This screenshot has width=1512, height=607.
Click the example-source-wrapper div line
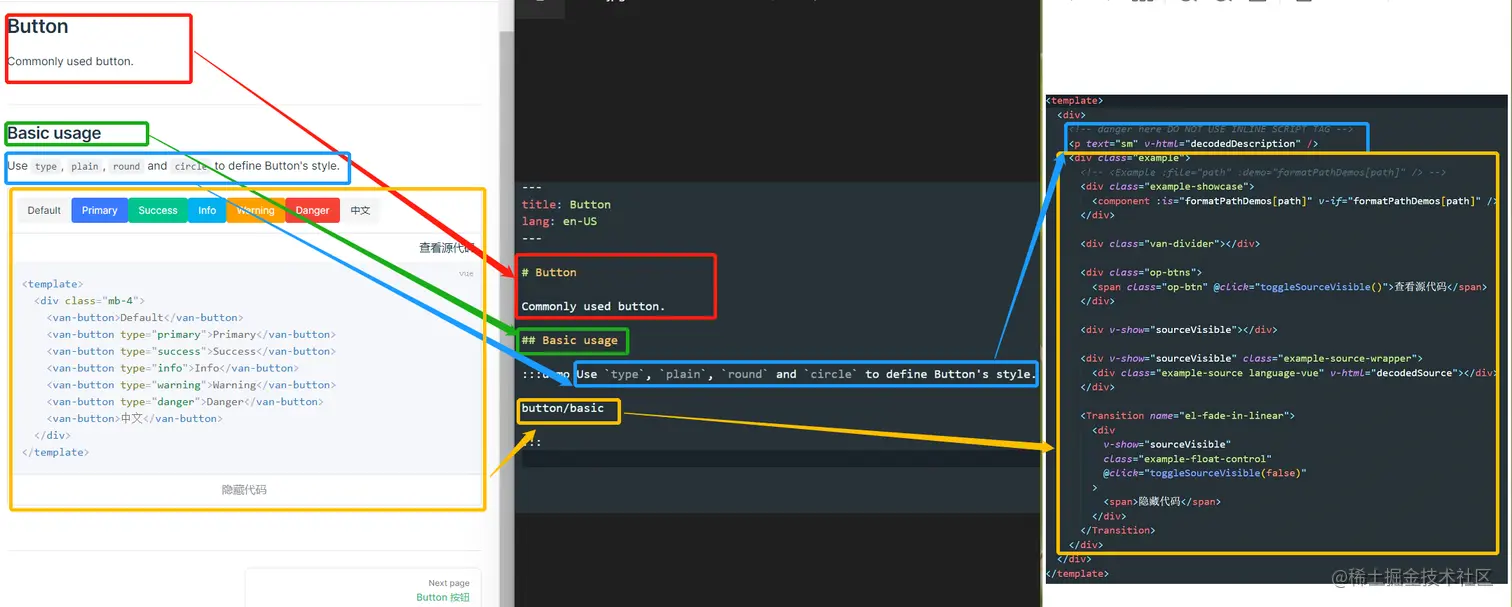point(1251,358)
